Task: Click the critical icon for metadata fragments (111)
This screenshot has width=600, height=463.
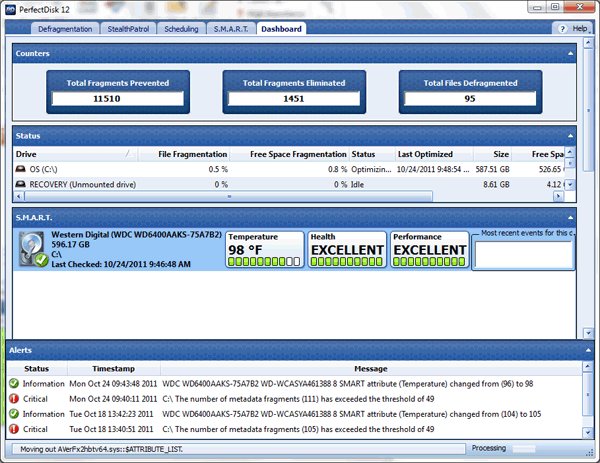Action: [x=14, y=399]
